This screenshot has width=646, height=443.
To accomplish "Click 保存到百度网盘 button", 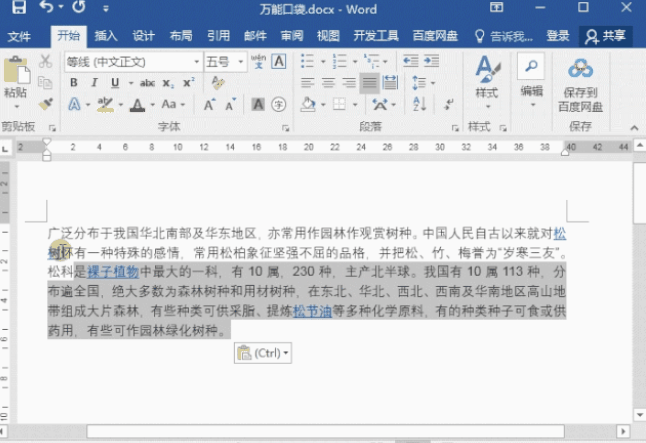I will pyautogui.click(x=580, y=85).
